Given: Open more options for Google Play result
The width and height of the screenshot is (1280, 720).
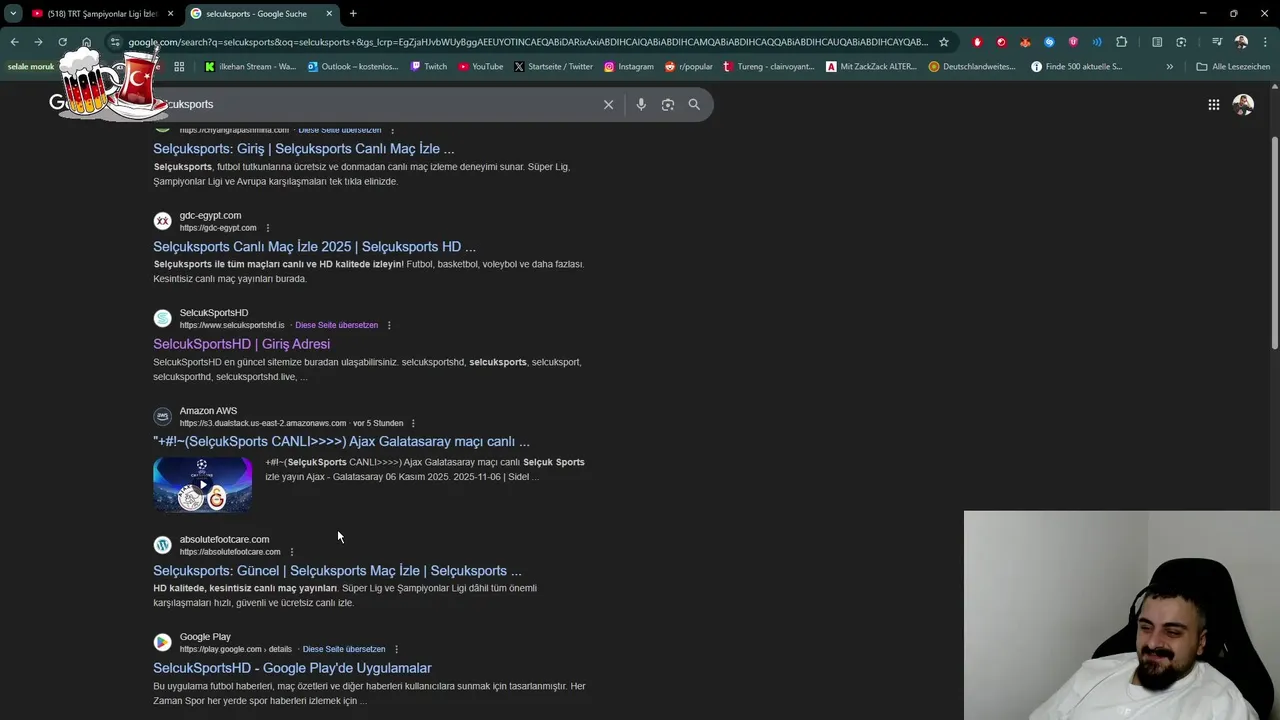Looking at the screenshot, I should (x=396, y=649).
